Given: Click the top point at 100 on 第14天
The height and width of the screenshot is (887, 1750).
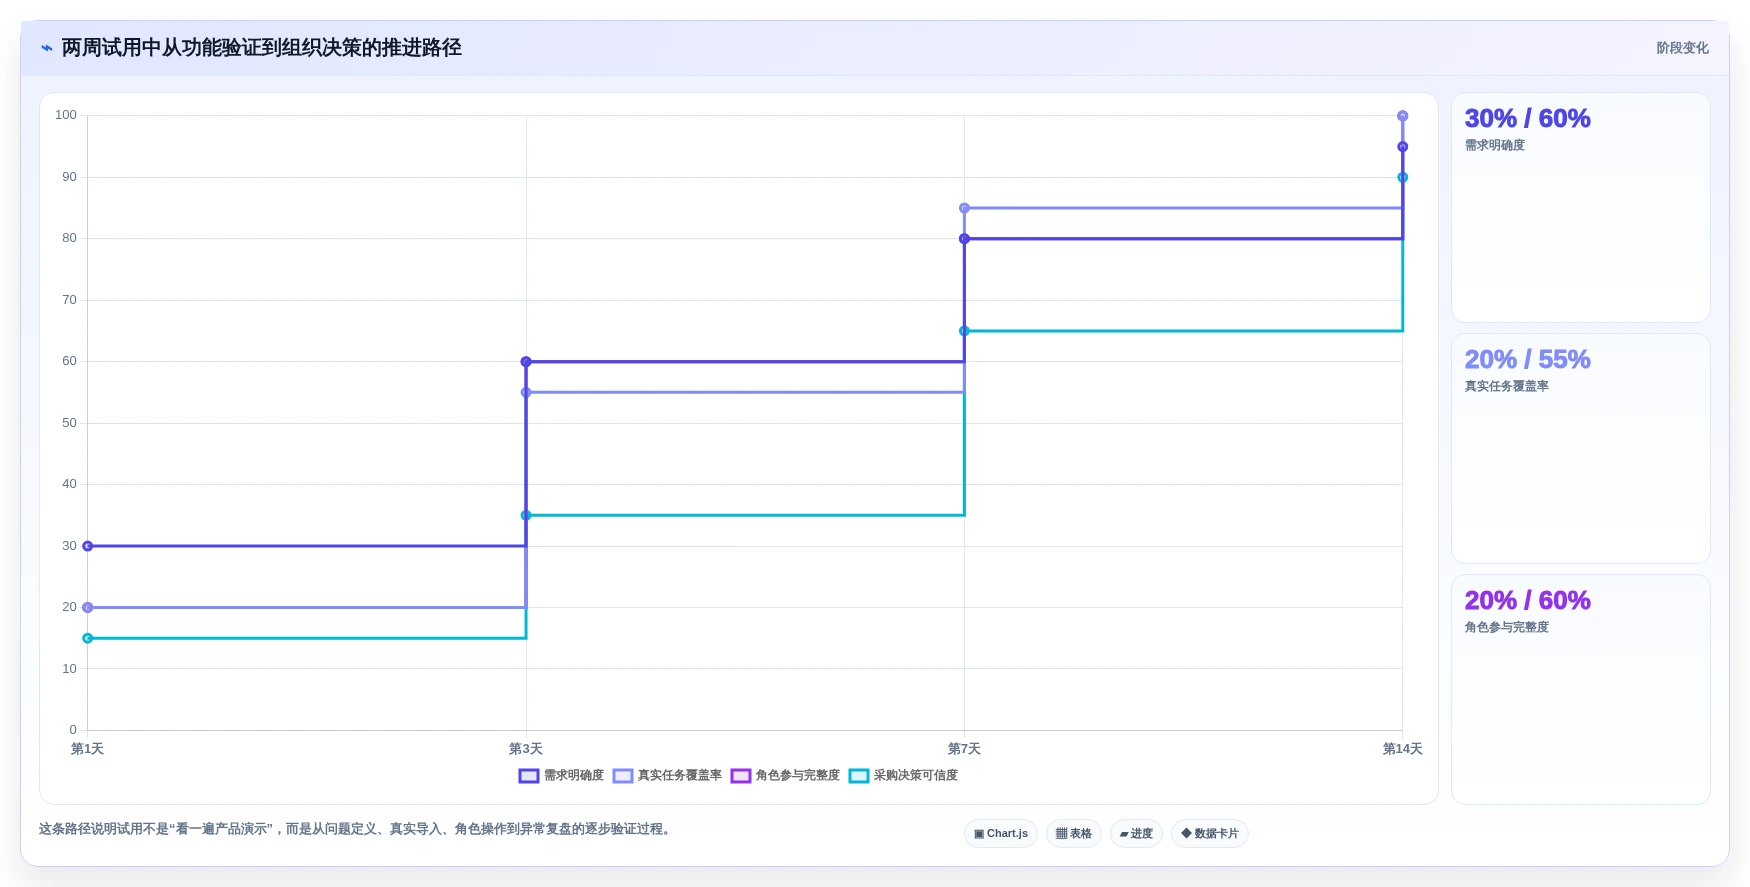Looking at the screenshot, I should 1402,116.
